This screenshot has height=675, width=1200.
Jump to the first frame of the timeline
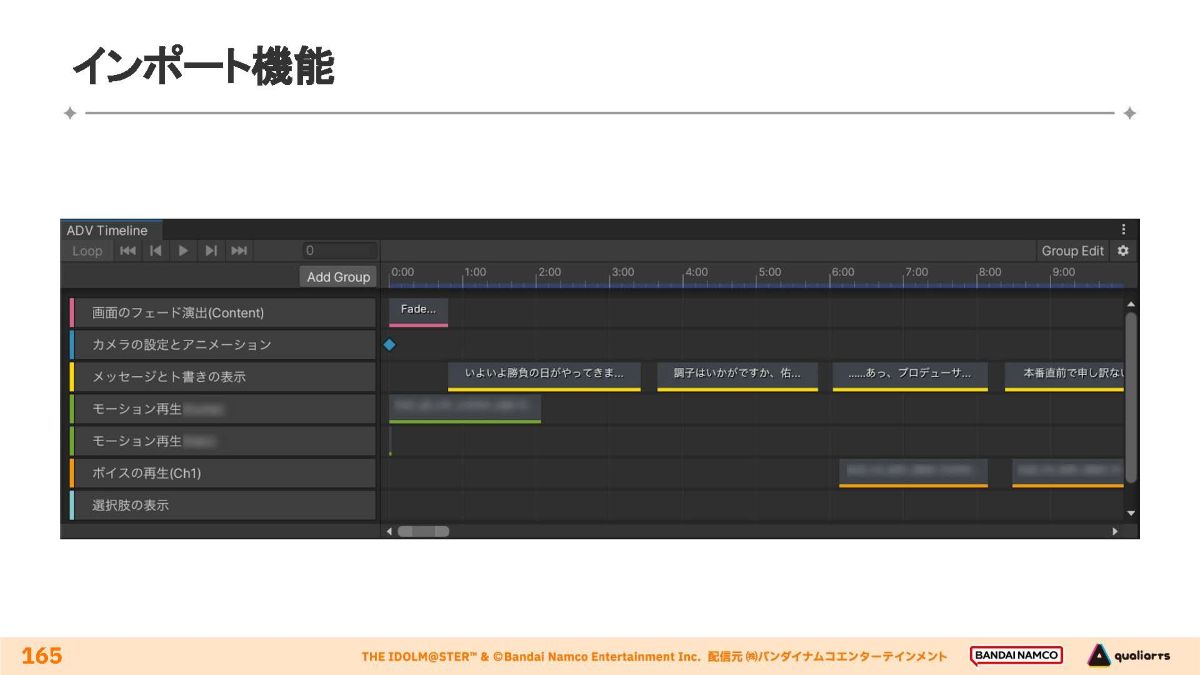tap(128, 251)
